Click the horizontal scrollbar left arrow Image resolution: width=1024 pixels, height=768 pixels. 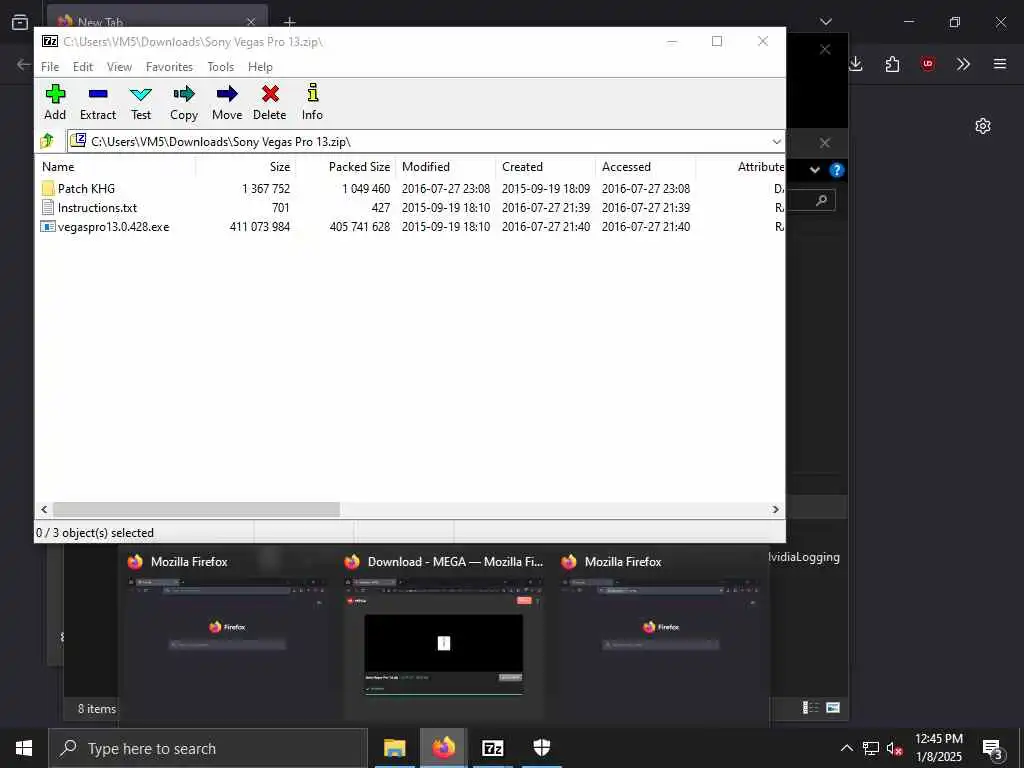pos(44,509)
